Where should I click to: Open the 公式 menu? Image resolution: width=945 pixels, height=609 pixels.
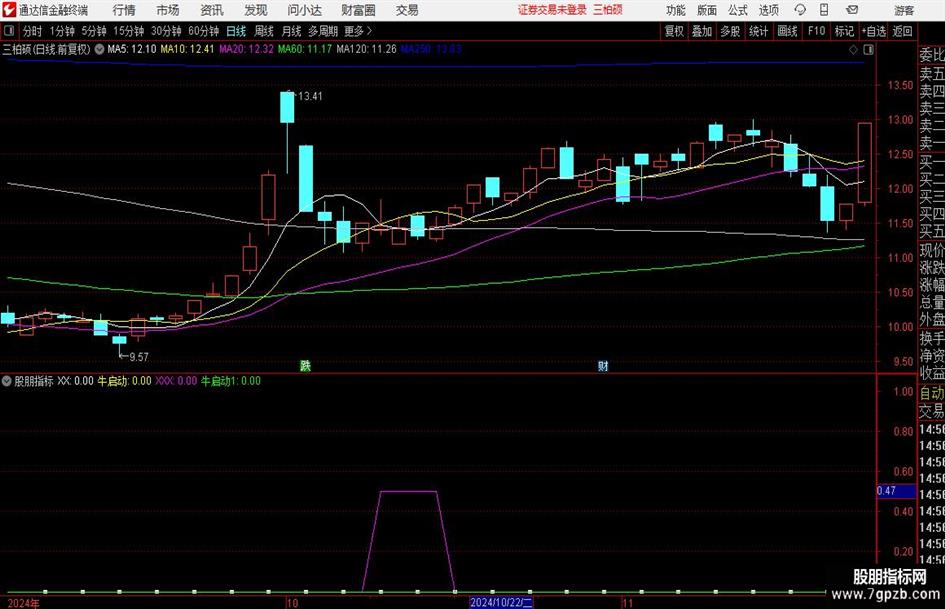coord(738,10)
